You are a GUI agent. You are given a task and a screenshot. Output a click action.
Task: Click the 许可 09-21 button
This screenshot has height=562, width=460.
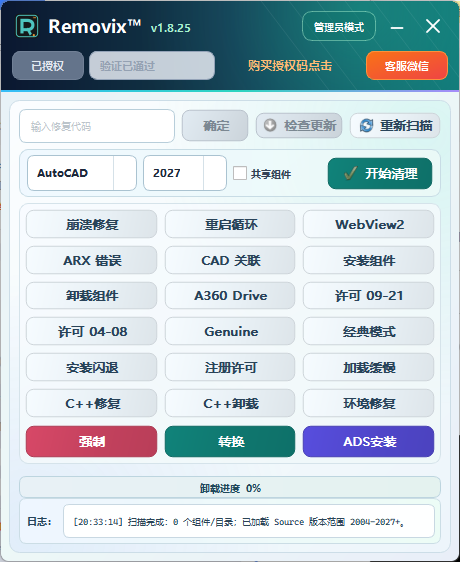[x=369, y=296]
